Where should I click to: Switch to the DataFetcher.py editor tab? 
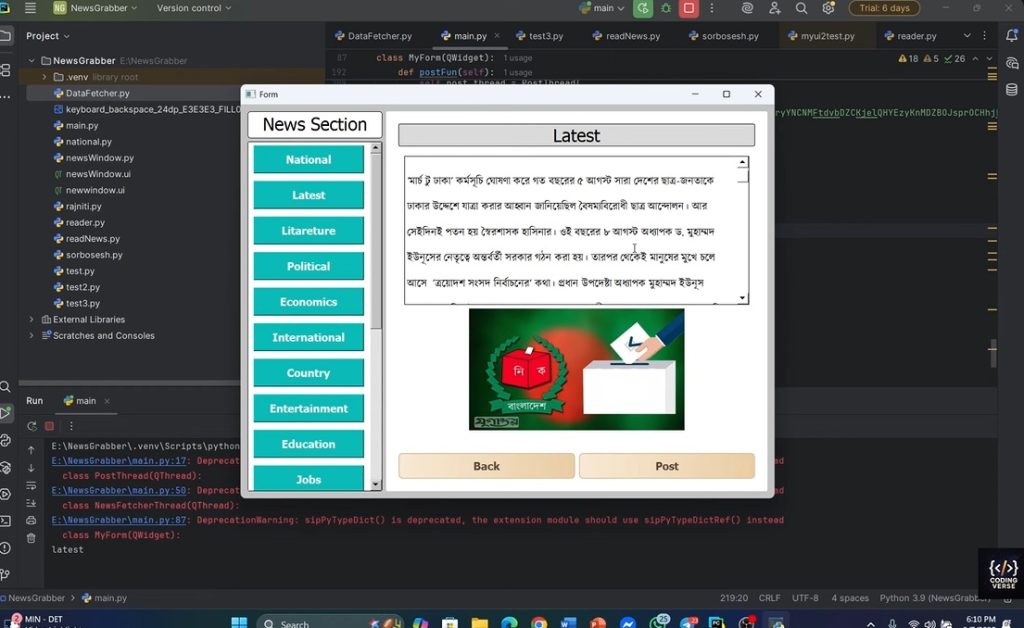373,36
